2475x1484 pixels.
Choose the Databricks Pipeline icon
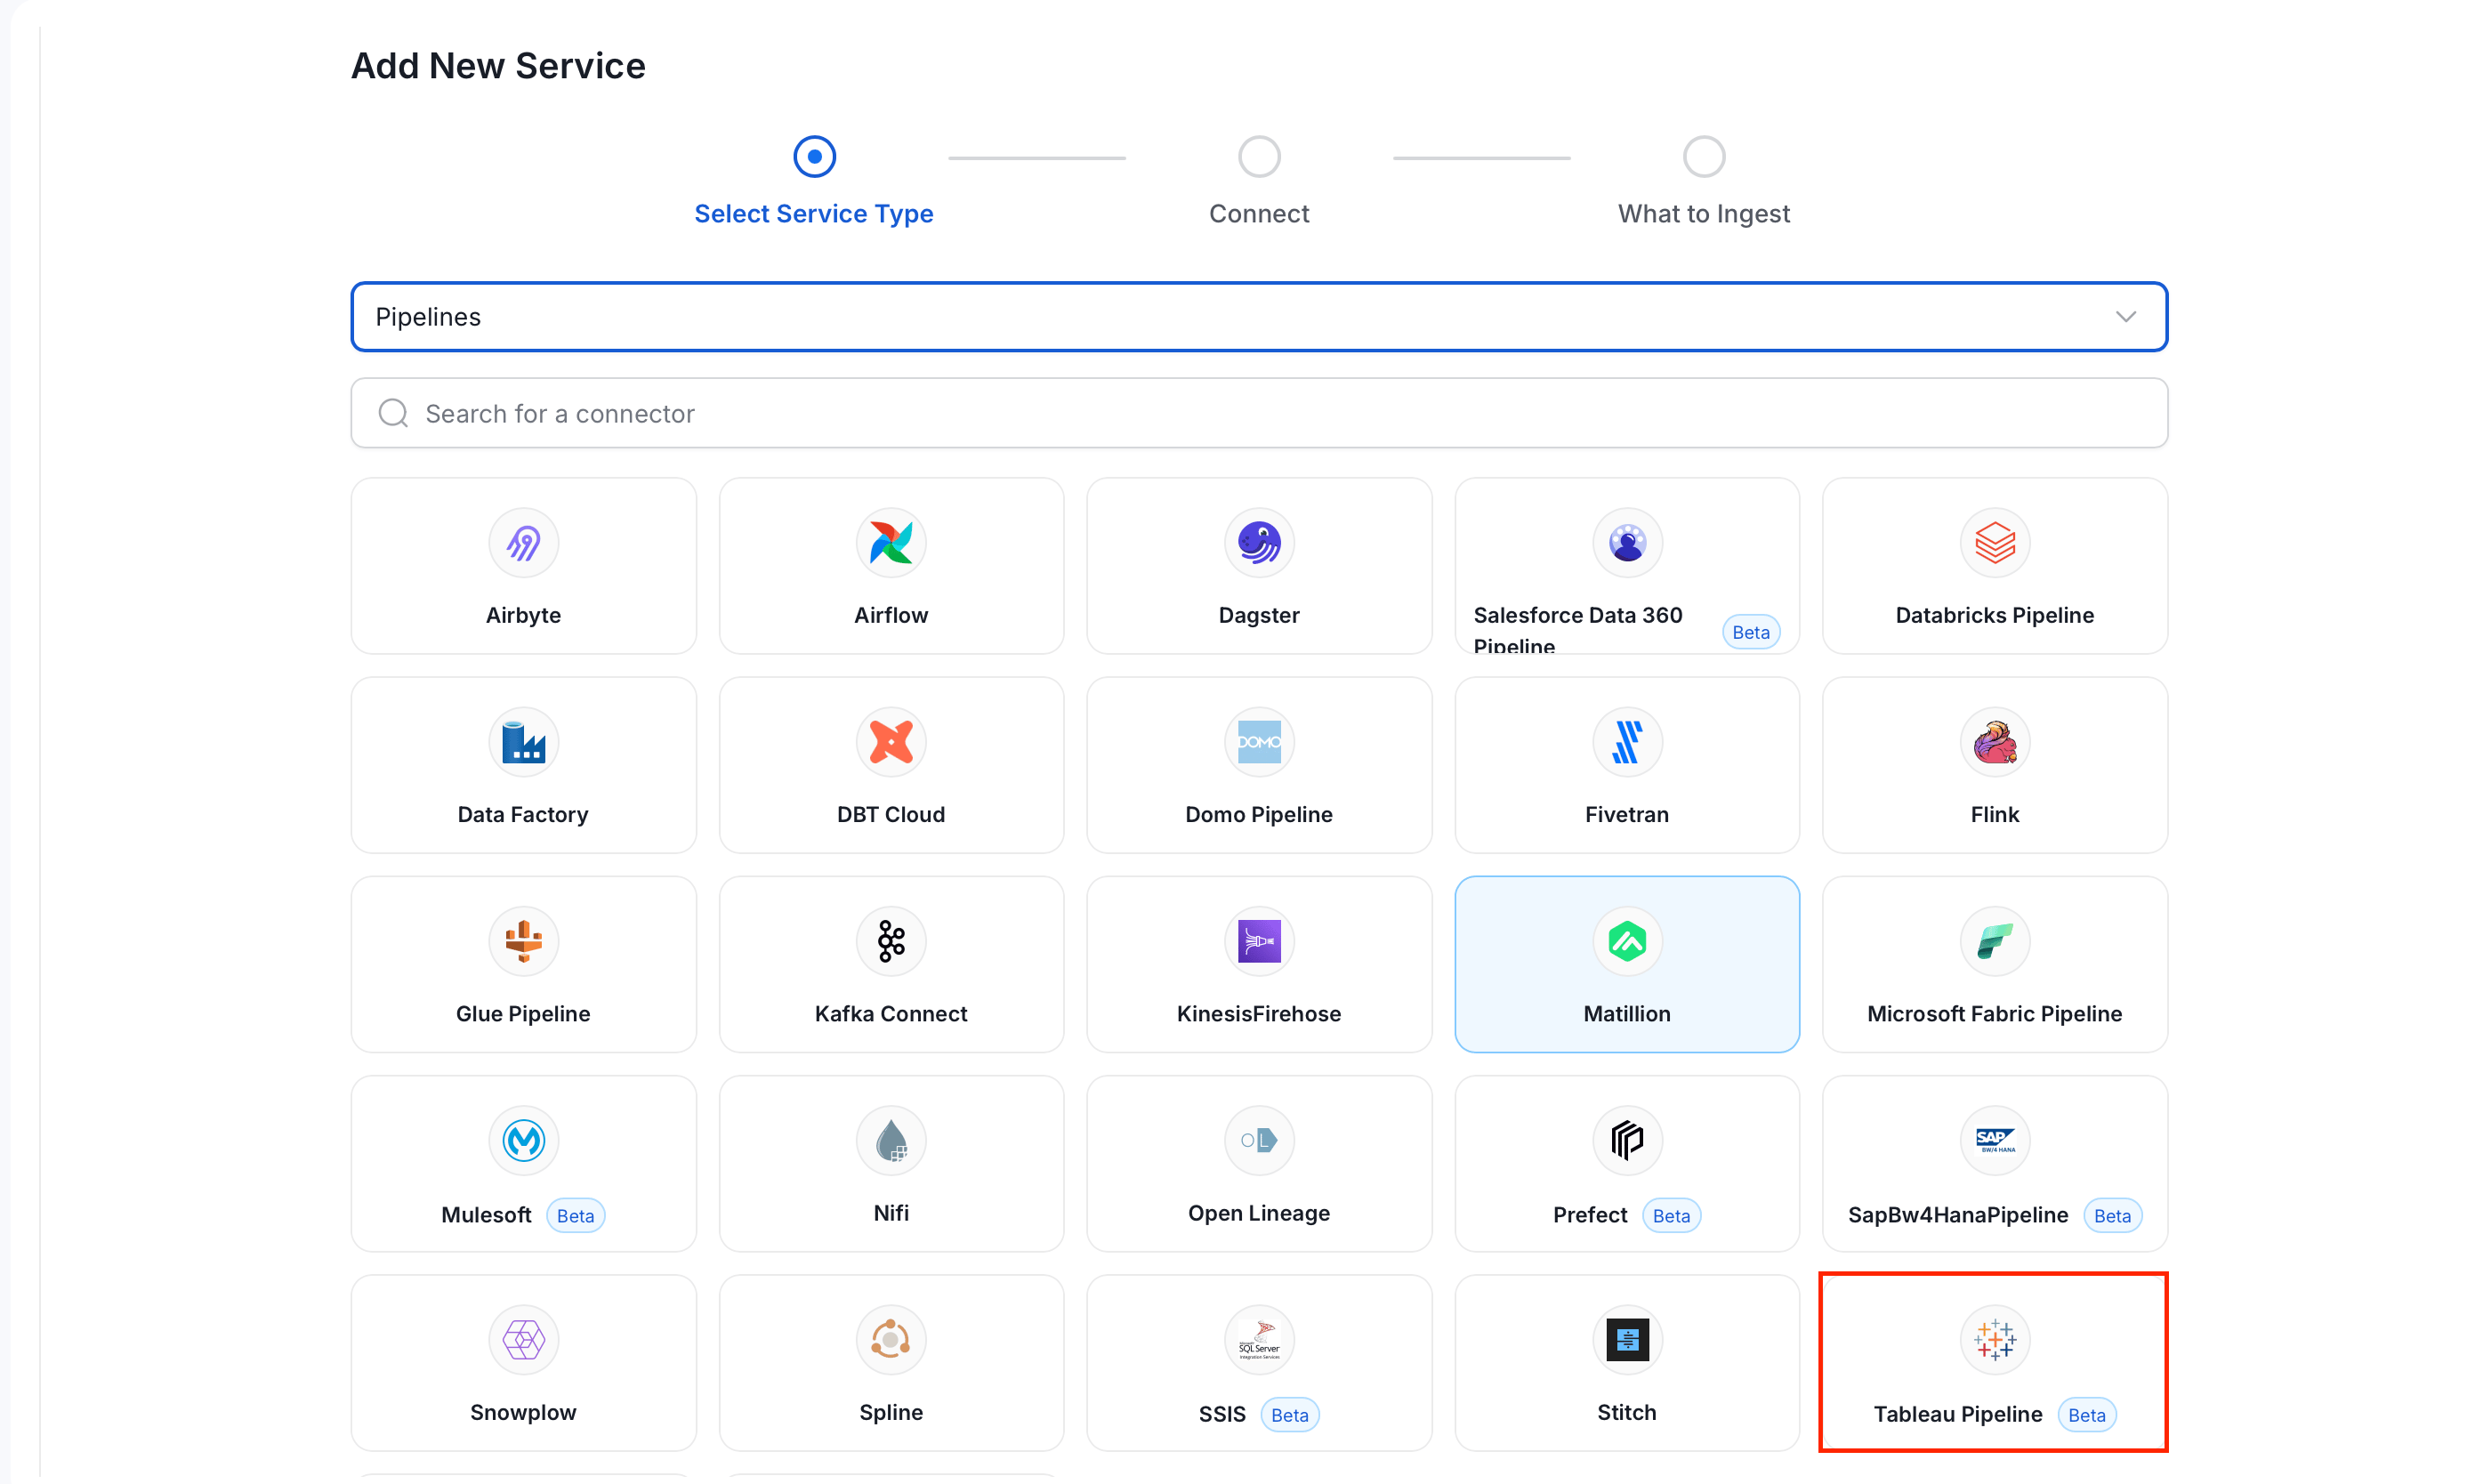tap(1995, 543)
